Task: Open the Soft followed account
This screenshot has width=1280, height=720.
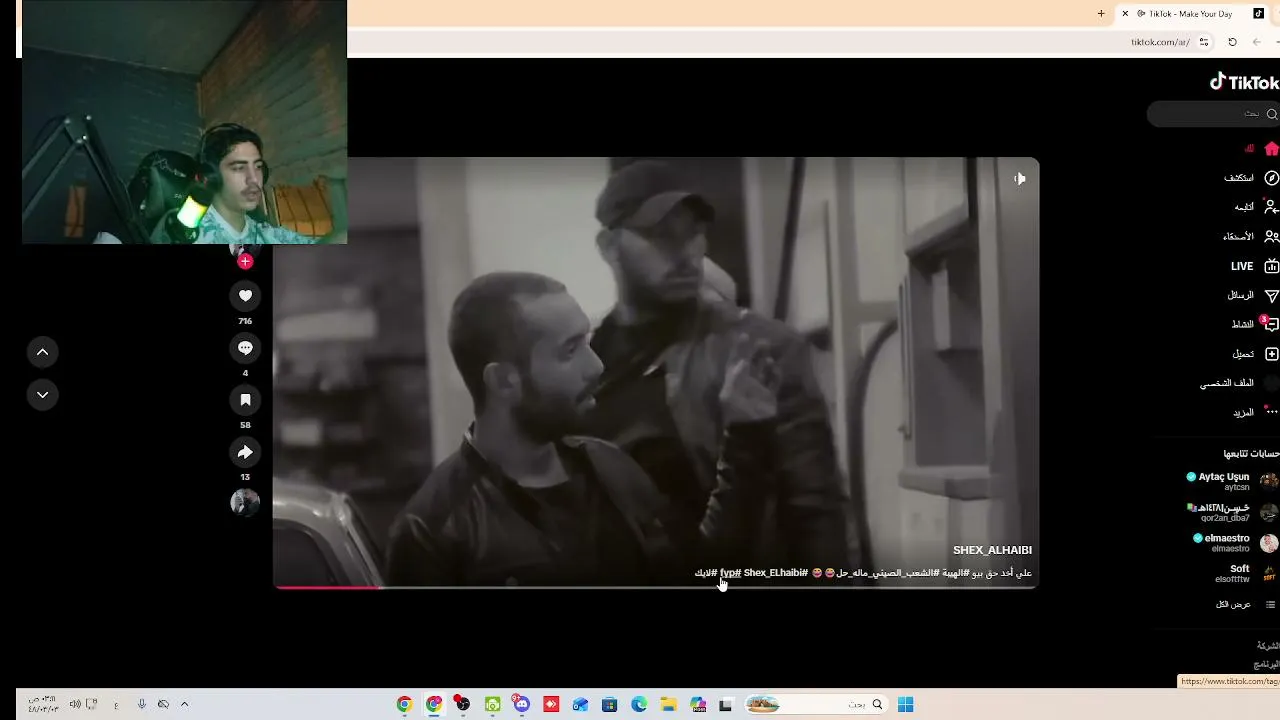Action: (1246, 573)
